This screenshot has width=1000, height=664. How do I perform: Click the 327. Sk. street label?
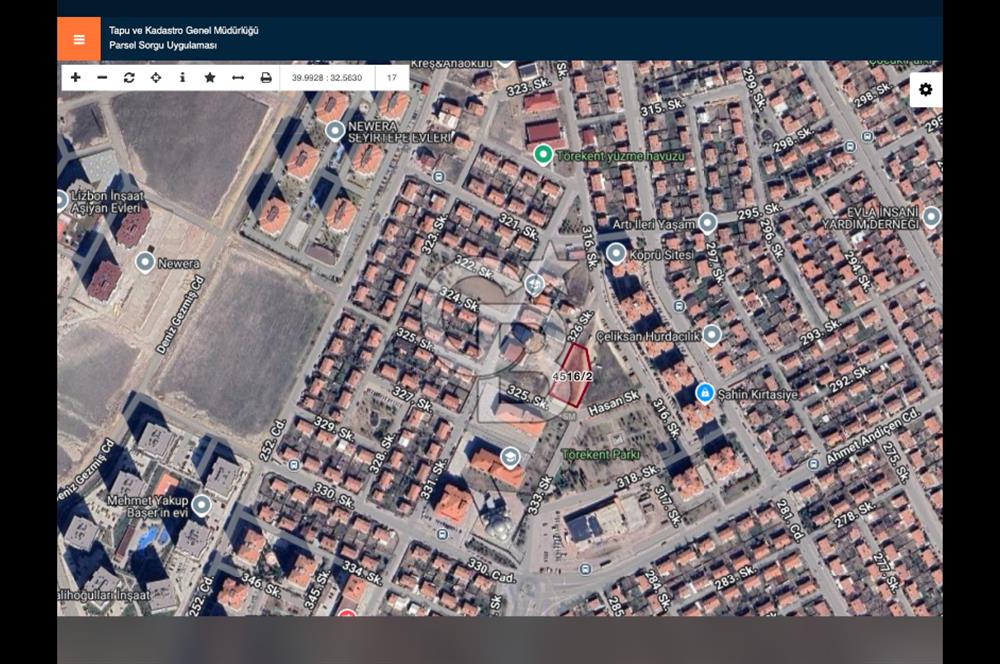413,398
